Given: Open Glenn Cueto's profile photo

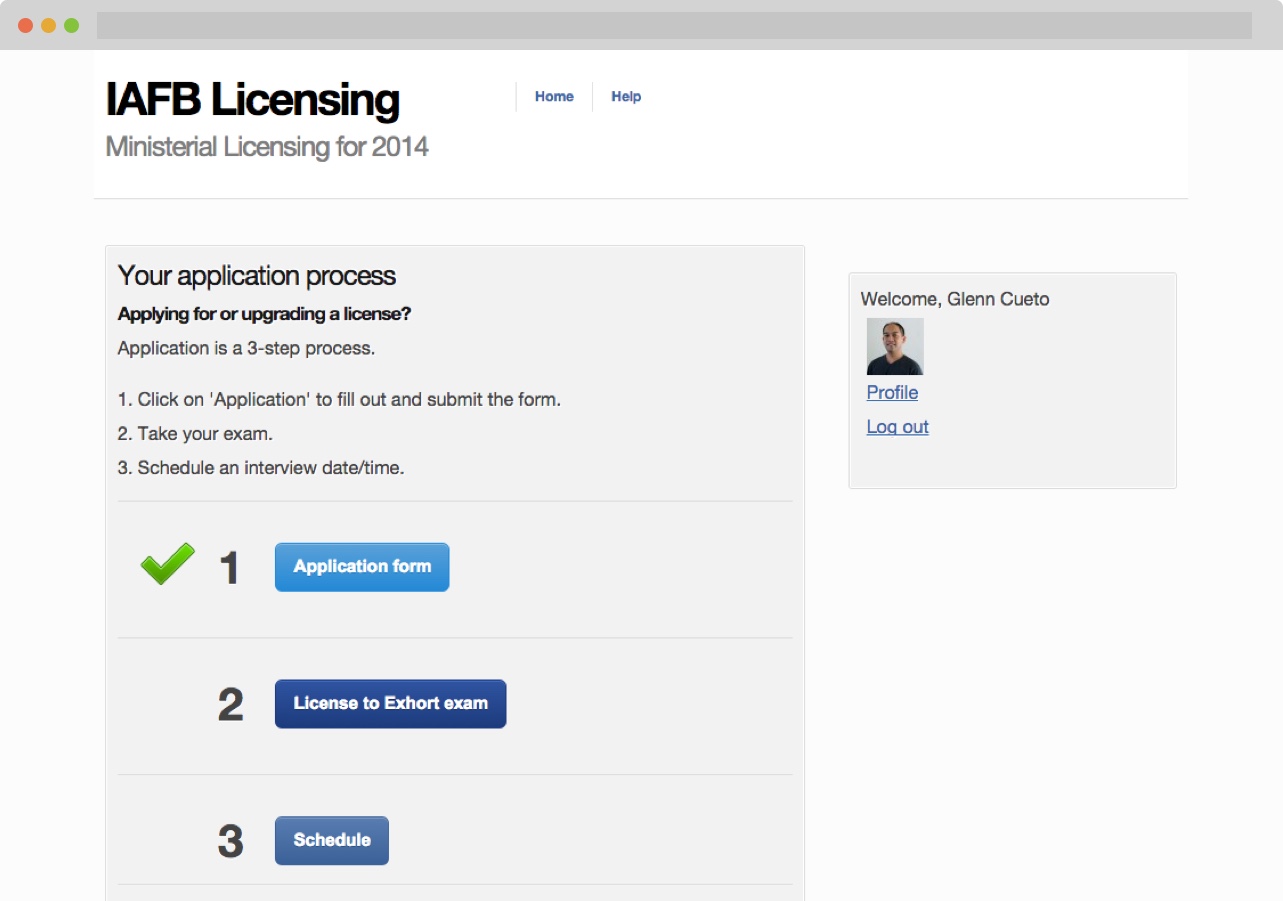Looking at the screenshot, I should 894,347.
